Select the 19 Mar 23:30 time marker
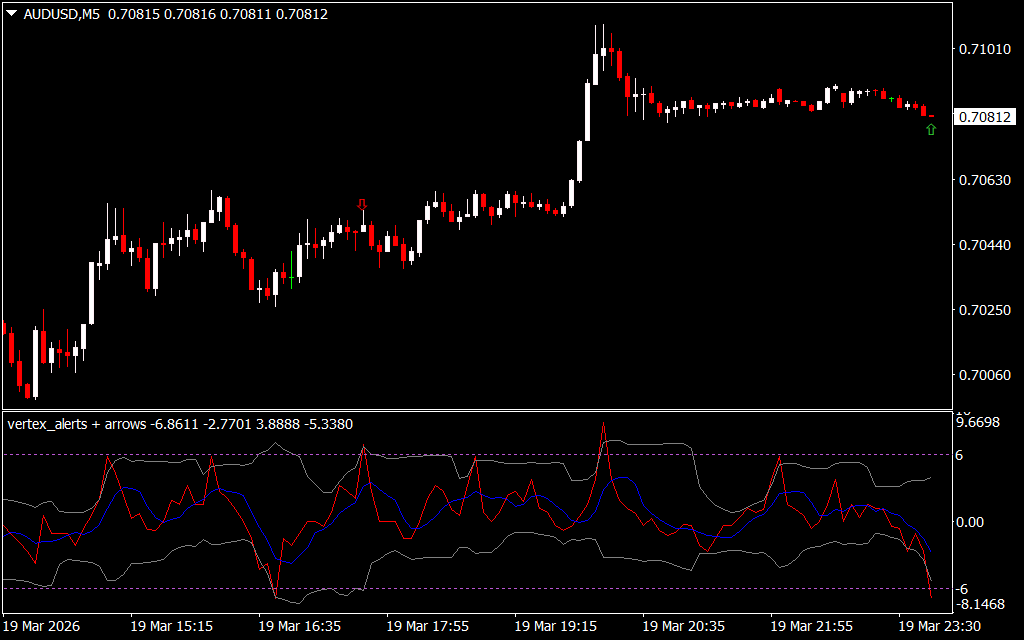 click(939, 626)
